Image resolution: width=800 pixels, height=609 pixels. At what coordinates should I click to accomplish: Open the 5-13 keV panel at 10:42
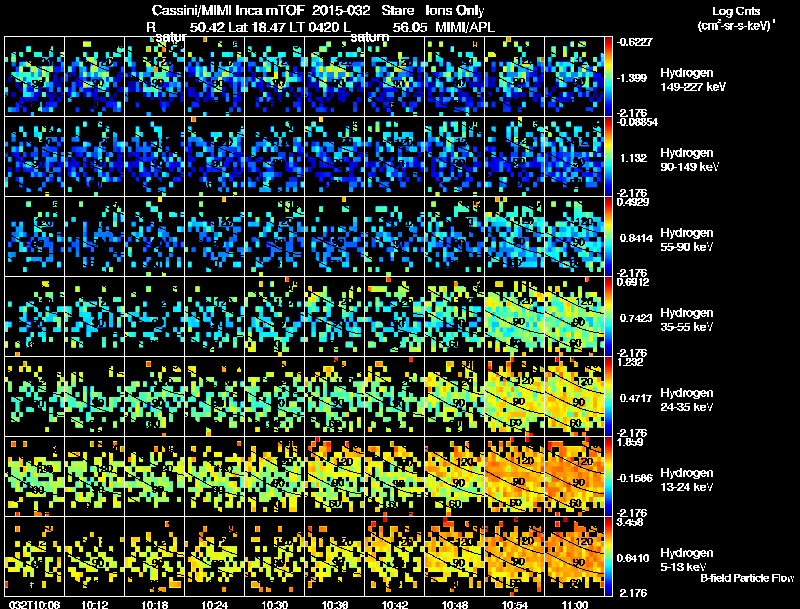click(x=394, y=556)
